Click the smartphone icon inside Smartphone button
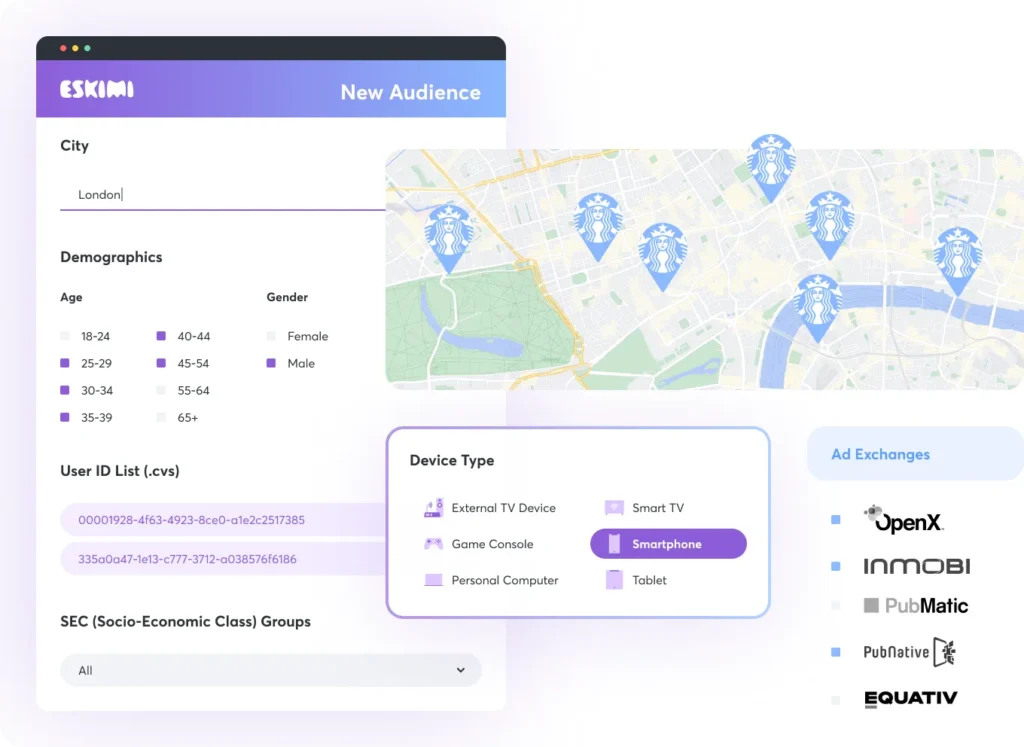 coord(614,543)
